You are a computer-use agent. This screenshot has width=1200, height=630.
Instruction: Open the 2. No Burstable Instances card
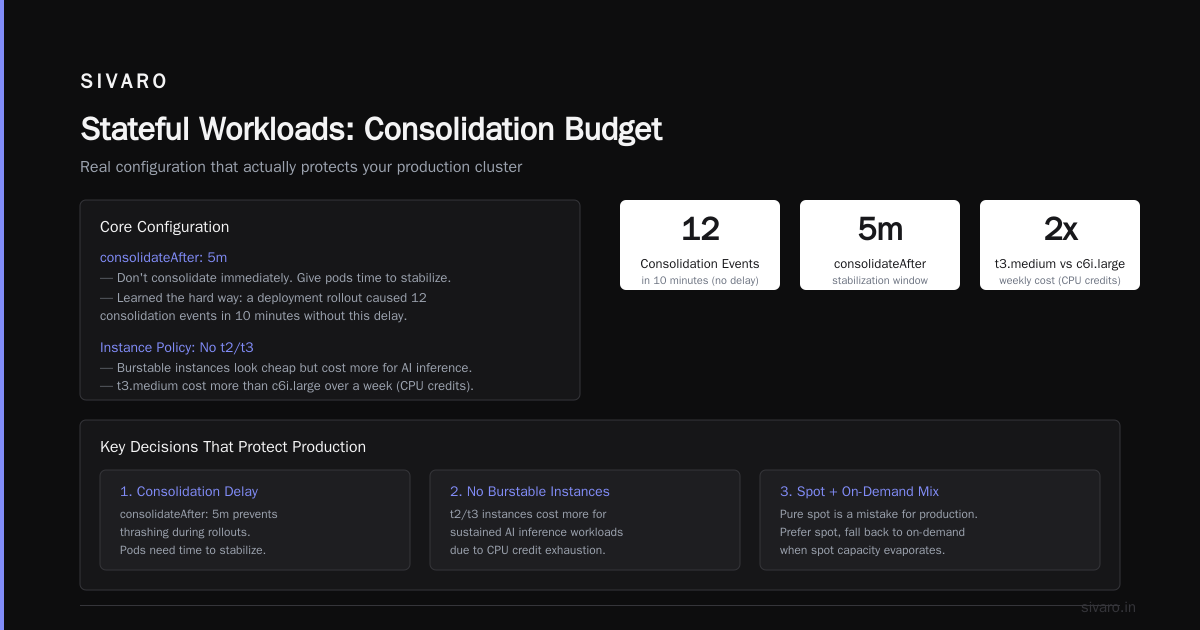(585, 520)
